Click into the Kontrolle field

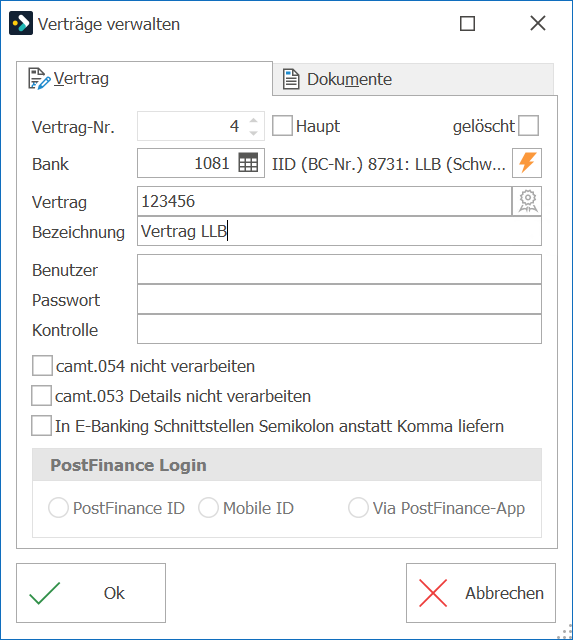pos(339,329)
